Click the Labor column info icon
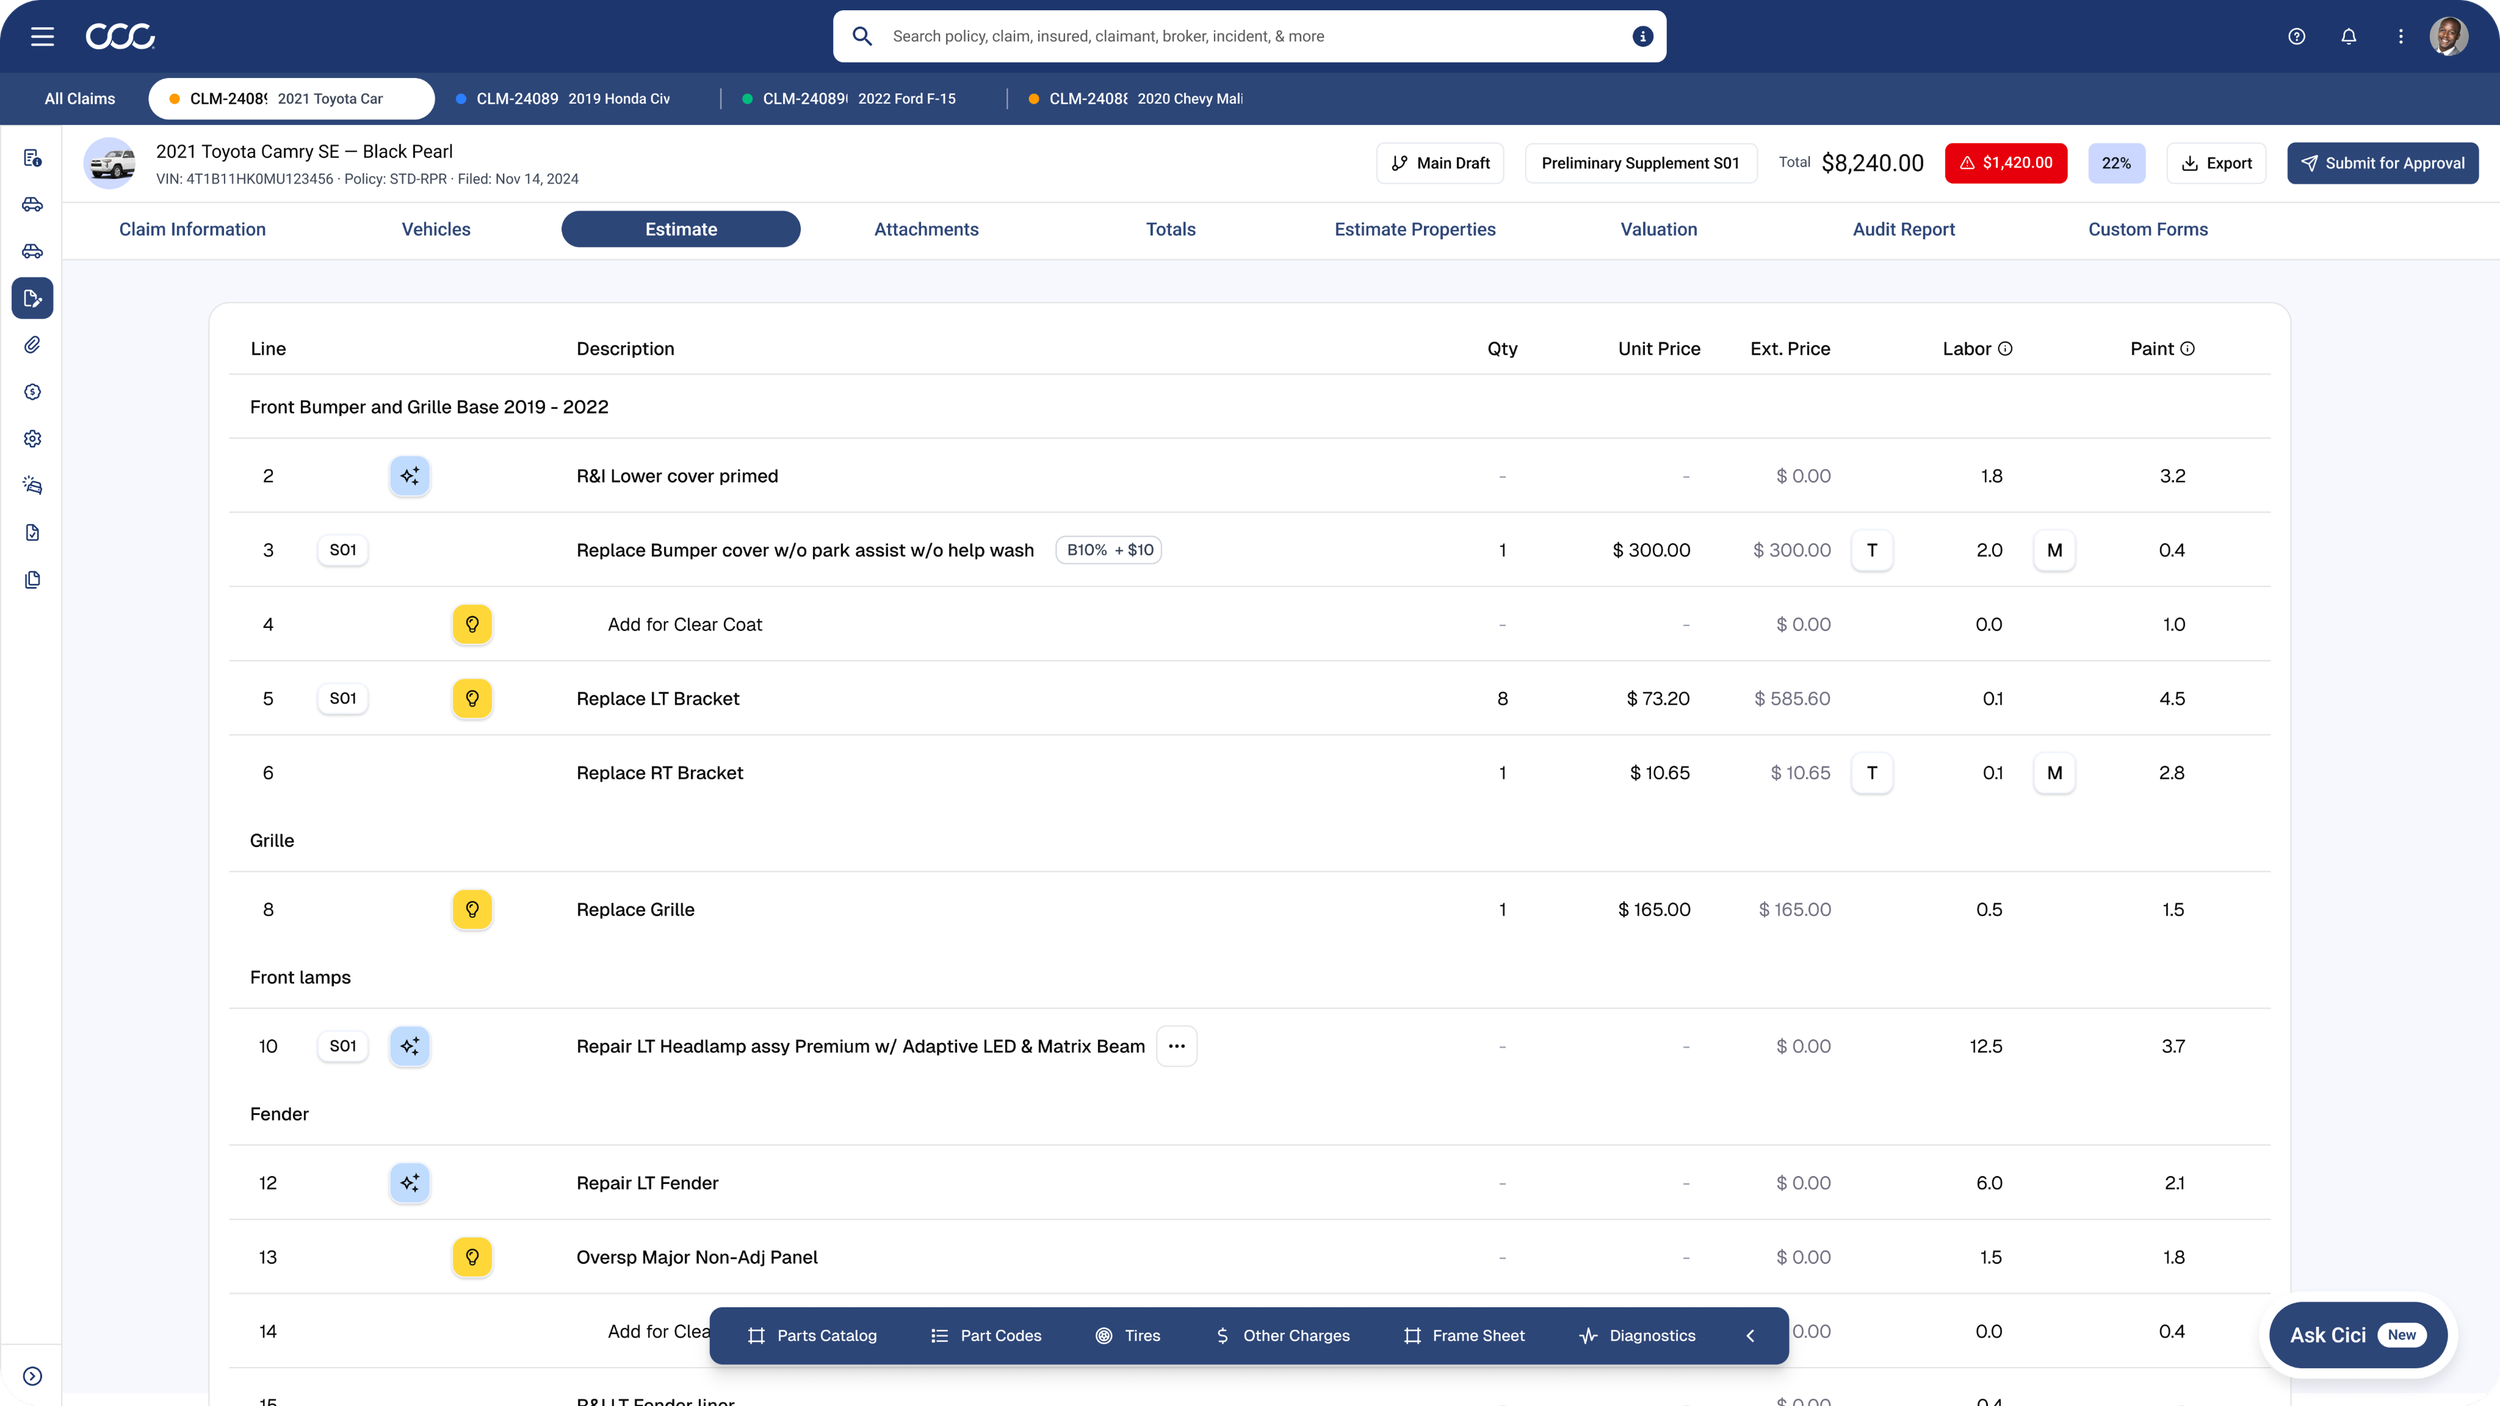This screenshot has width=2500, height=1406. (2005, 349)
